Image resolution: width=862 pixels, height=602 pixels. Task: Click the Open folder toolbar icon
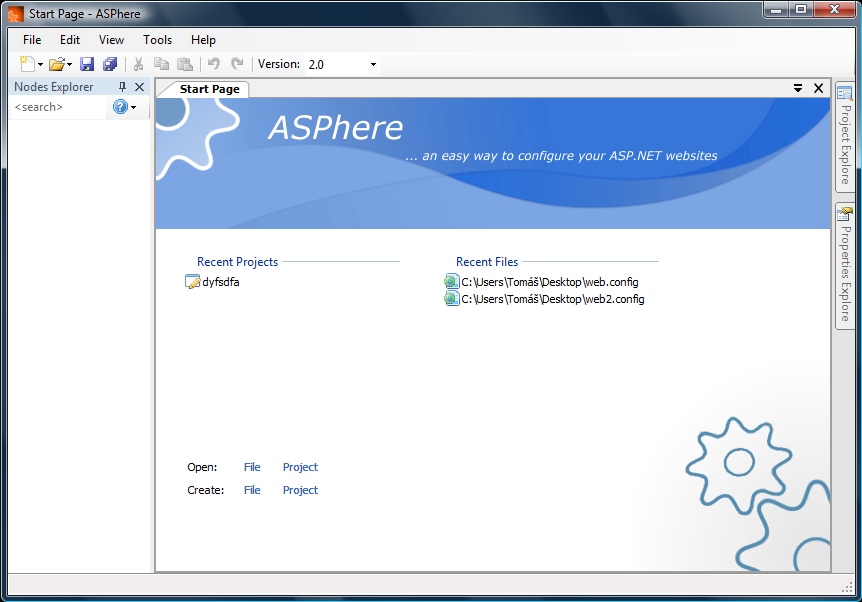57,64
